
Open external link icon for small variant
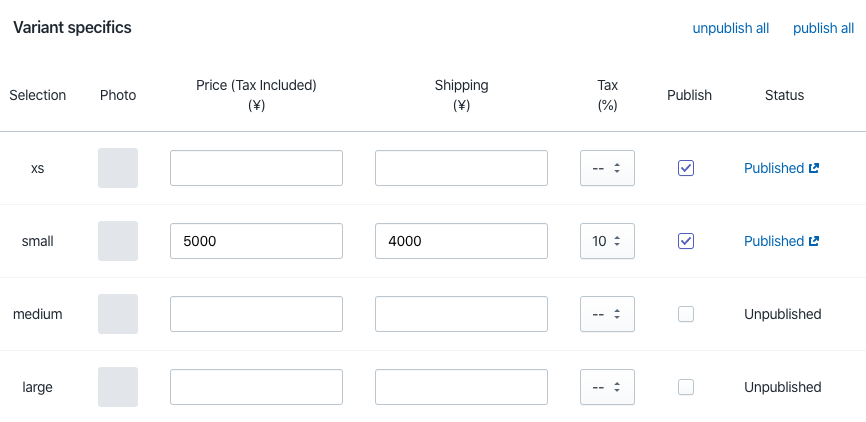coord(814,241)
